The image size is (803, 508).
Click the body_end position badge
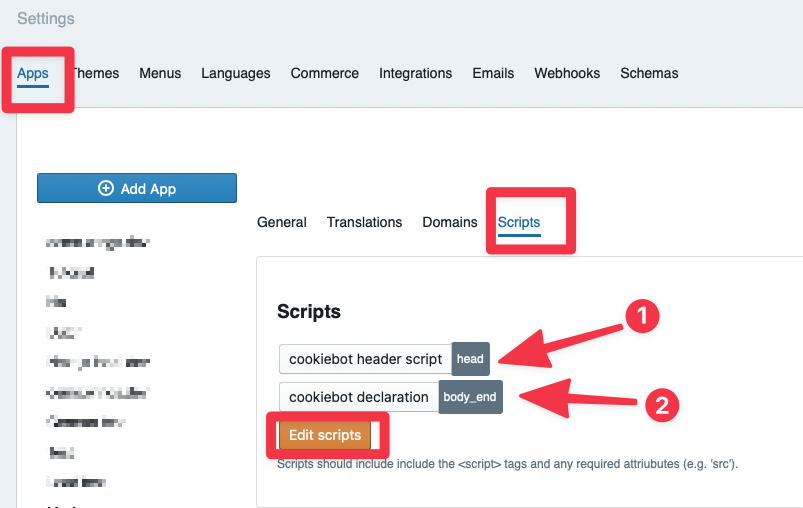coord(470,397)
